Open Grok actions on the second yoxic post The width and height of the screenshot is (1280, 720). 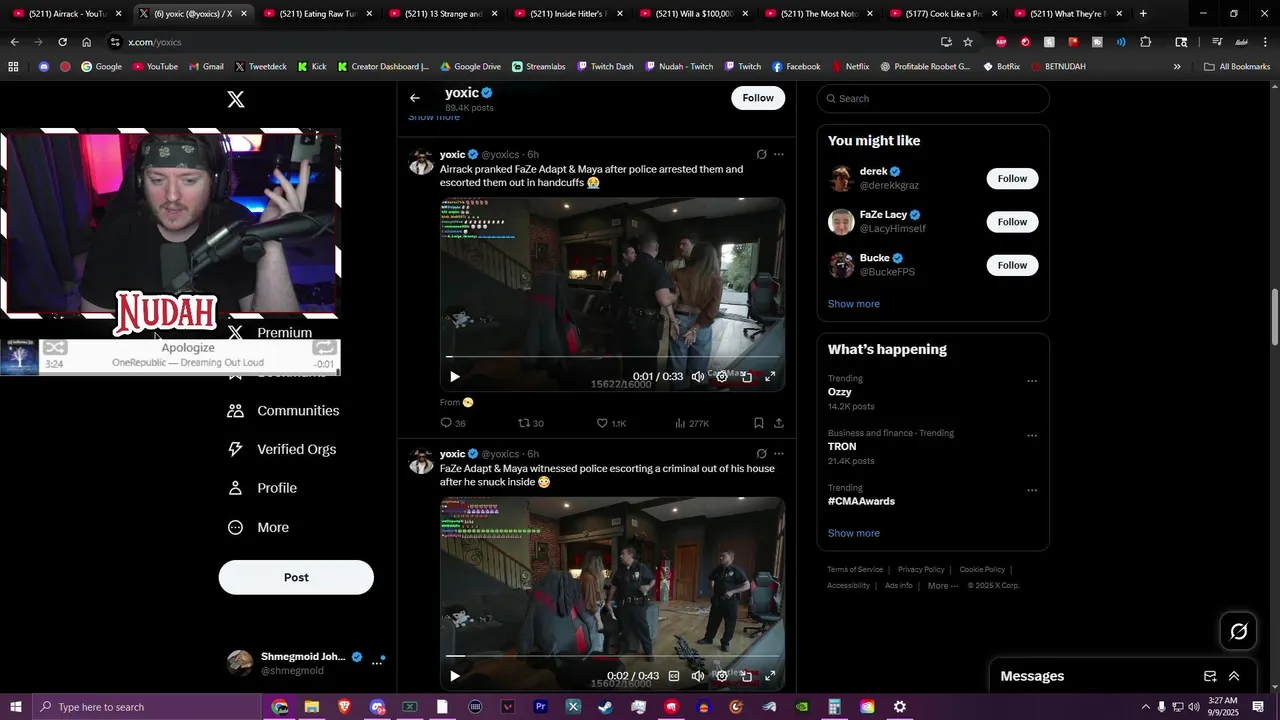762,453
